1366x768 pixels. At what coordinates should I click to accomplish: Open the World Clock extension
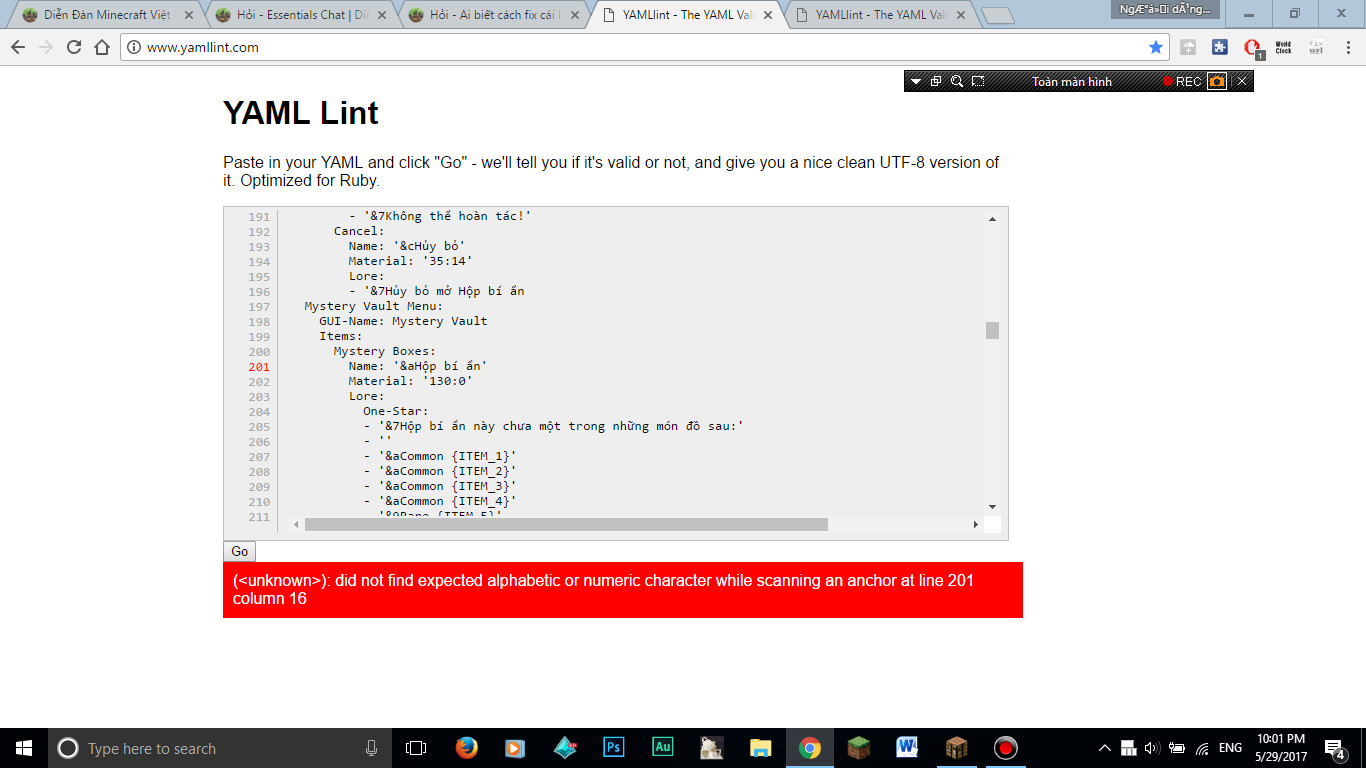click(x=1283, y=47)
